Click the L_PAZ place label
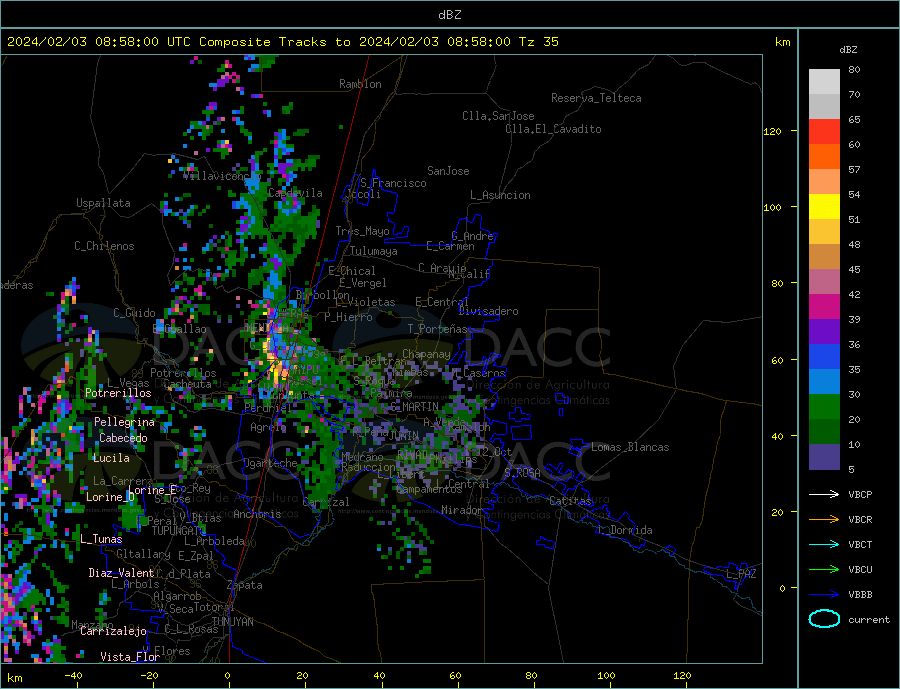 [x=742, y=574]
